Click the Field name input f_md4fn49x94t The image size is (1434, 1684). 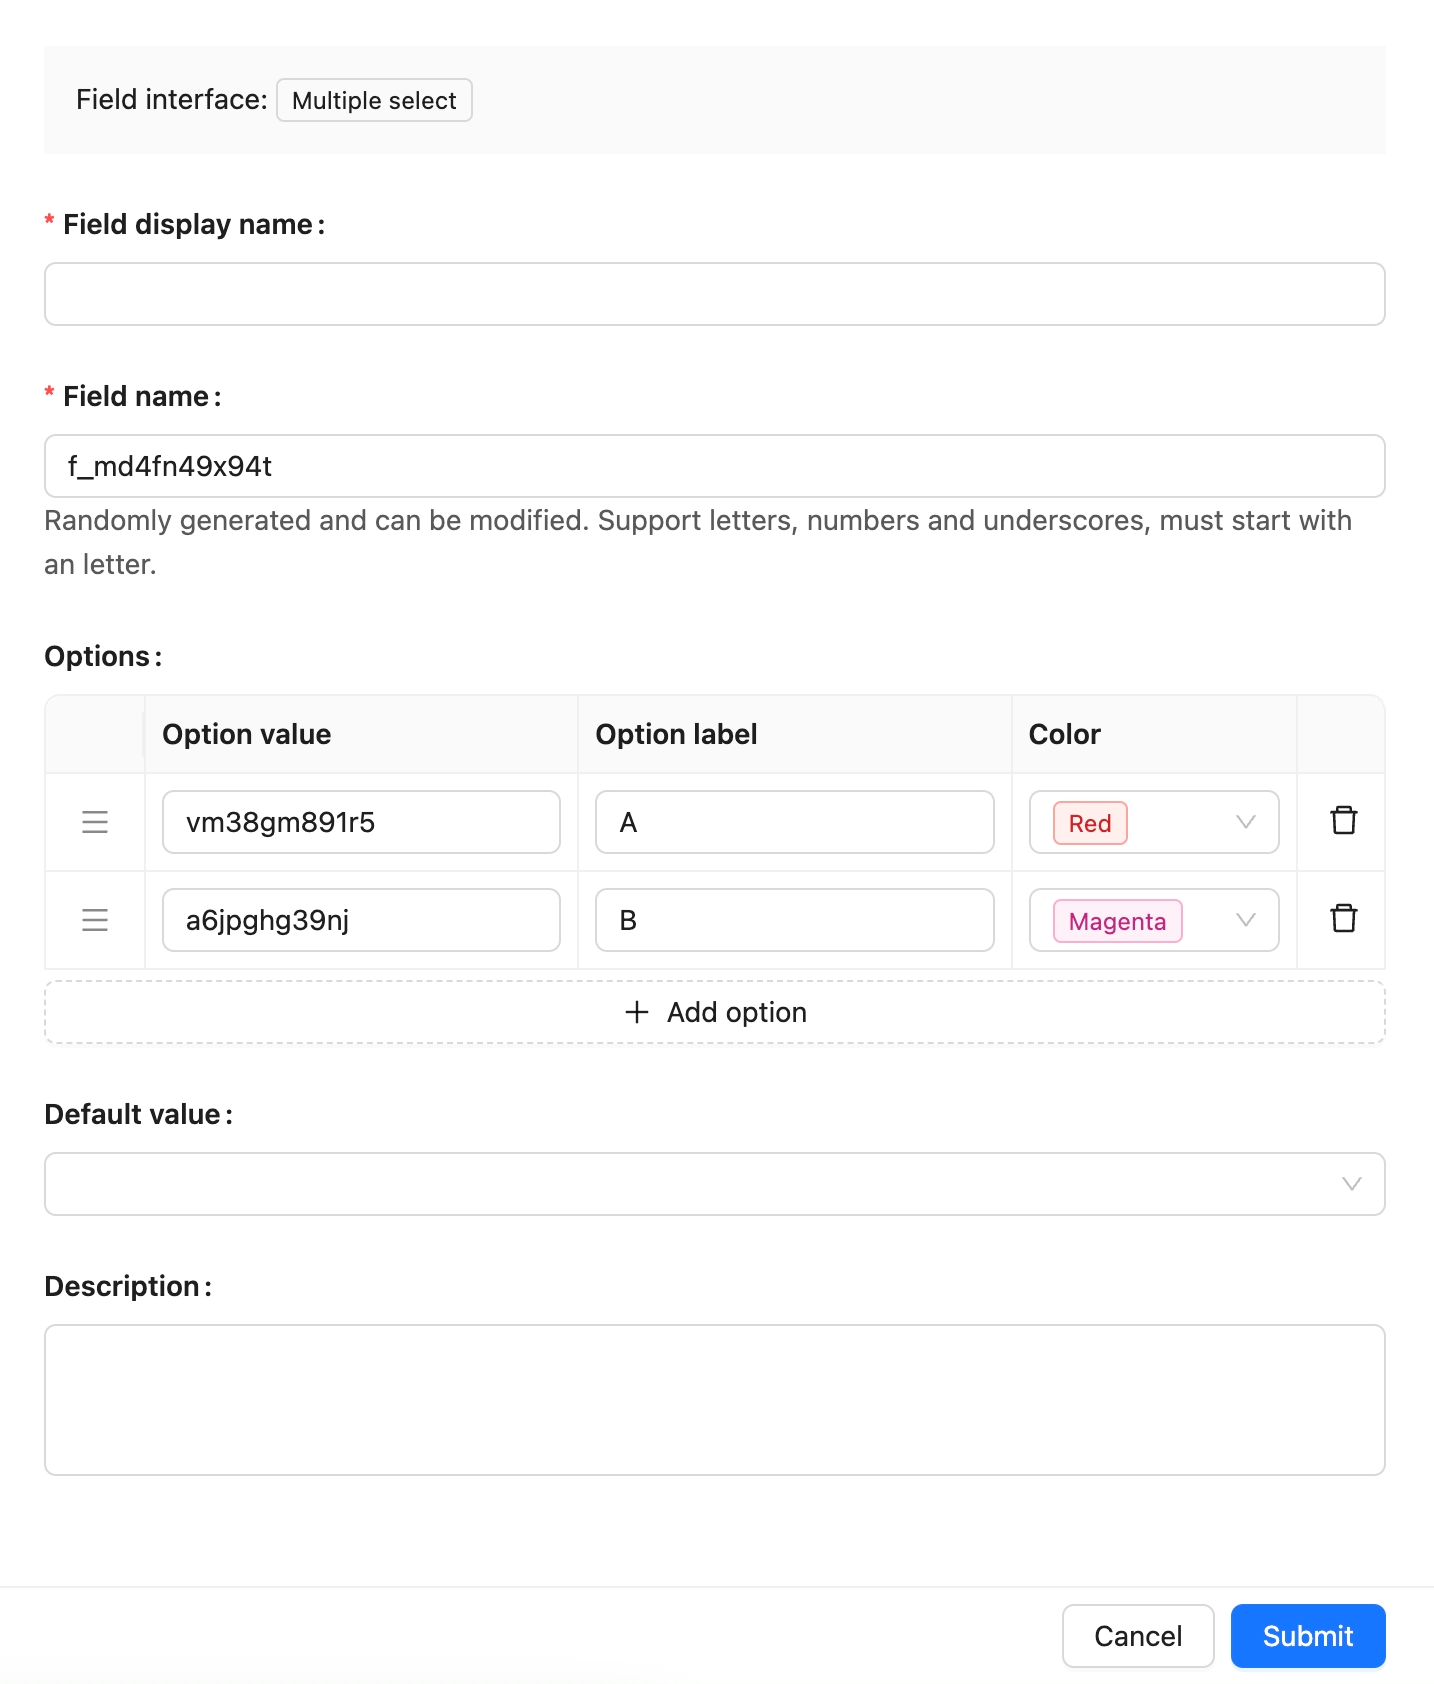click(x=714, y=466)
